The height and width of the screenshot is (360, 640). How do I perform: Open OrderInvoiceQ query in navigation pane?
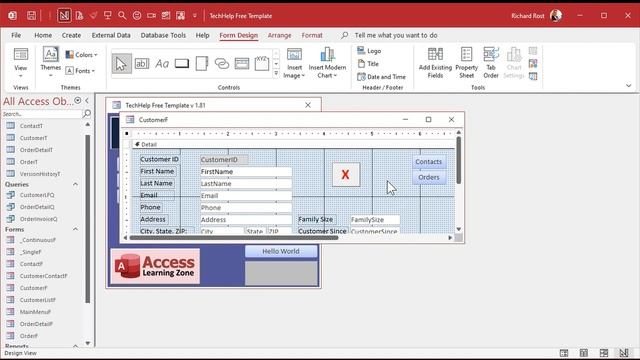(38, 219)
